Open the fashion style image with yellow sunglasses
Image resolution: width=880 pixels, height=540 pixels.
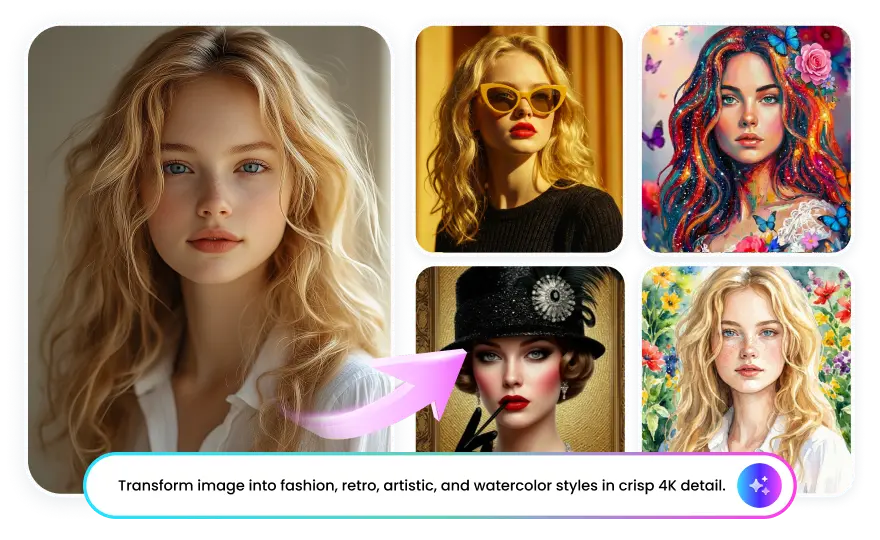coord(519,139)
